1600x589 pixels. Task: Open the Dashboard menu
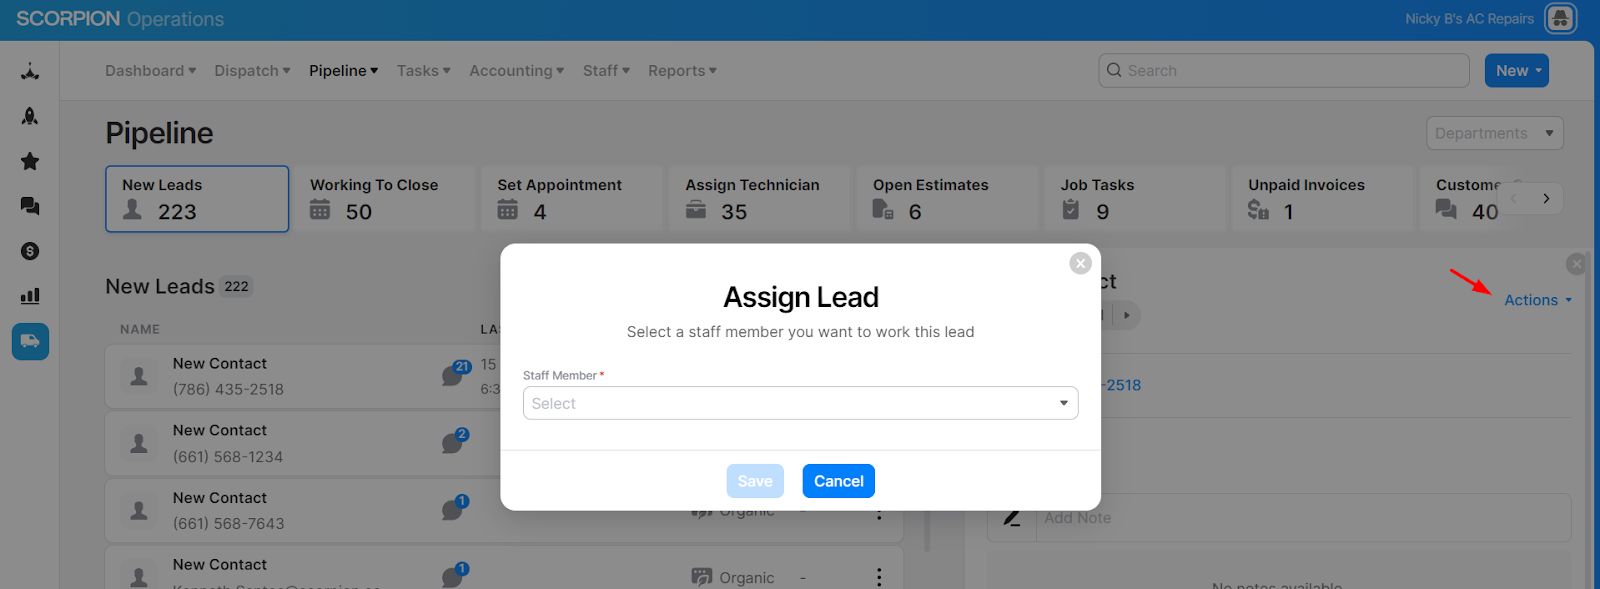click(150, 71)
